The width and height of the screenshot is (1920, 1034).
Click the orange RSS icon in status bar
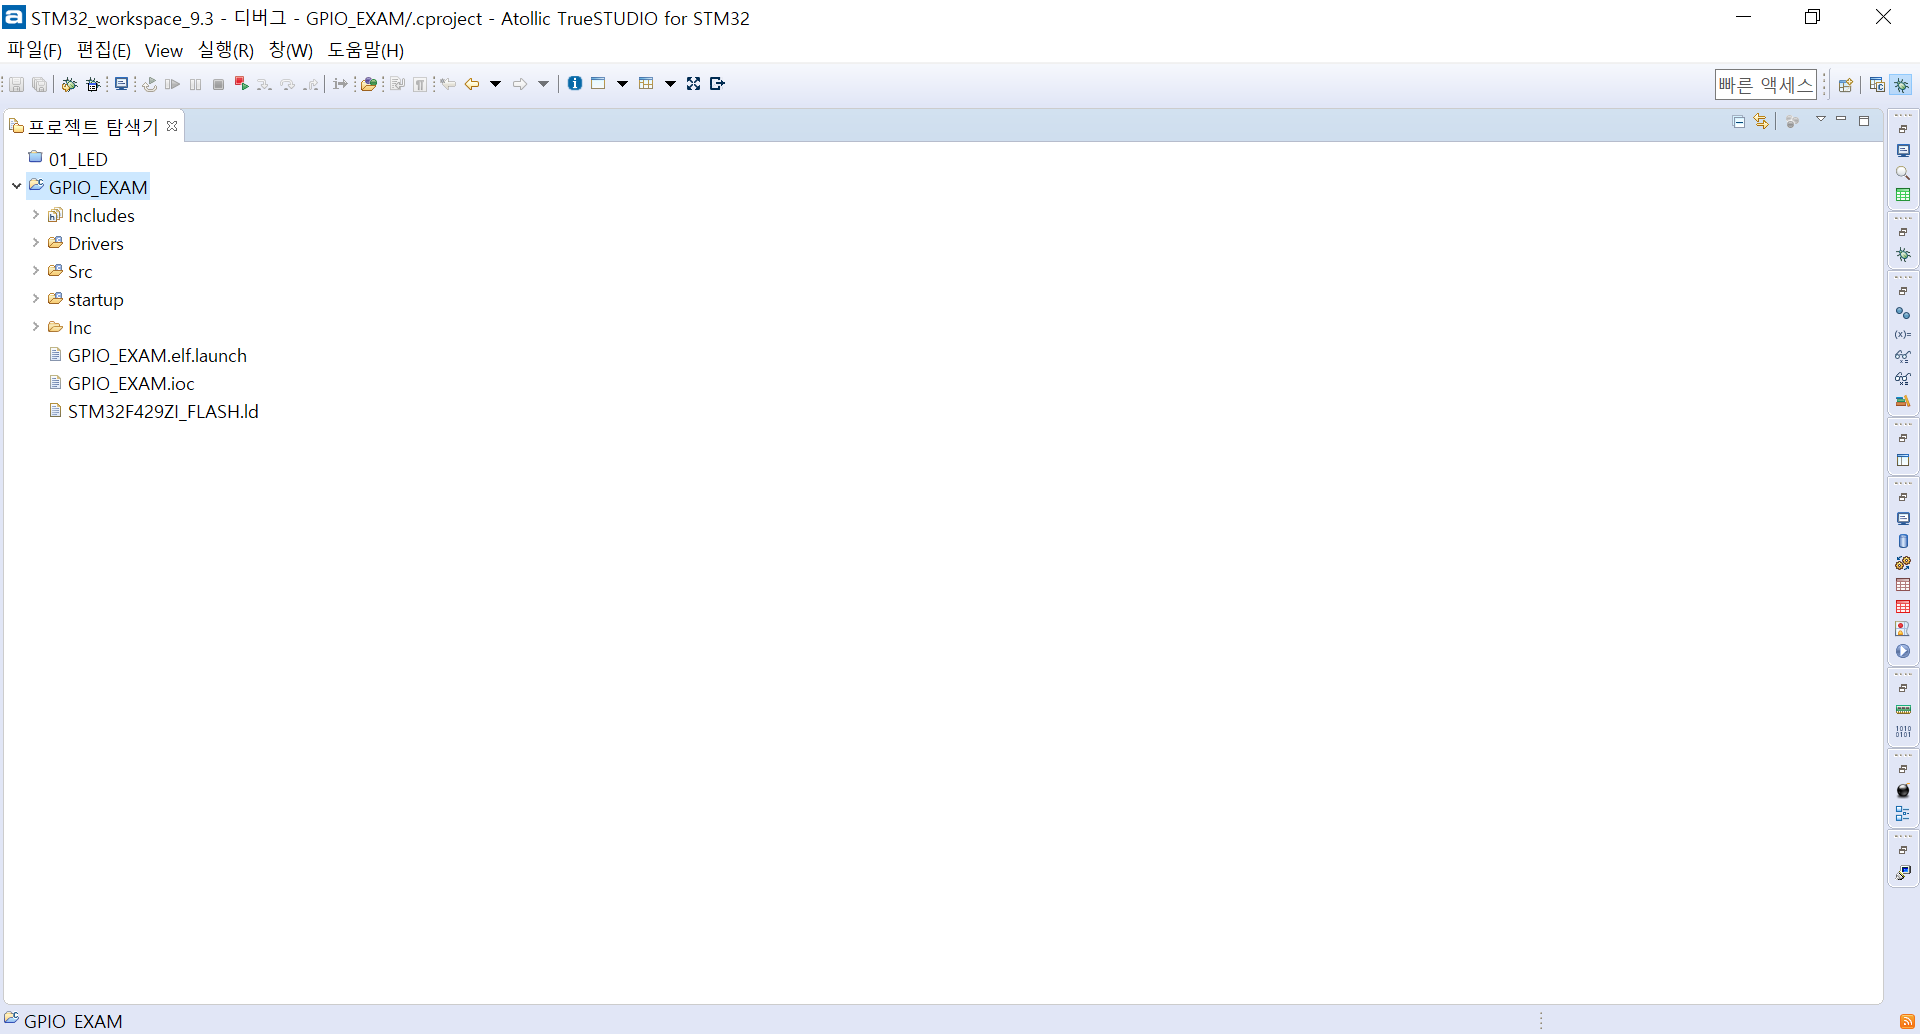tap(1907, 1021)
